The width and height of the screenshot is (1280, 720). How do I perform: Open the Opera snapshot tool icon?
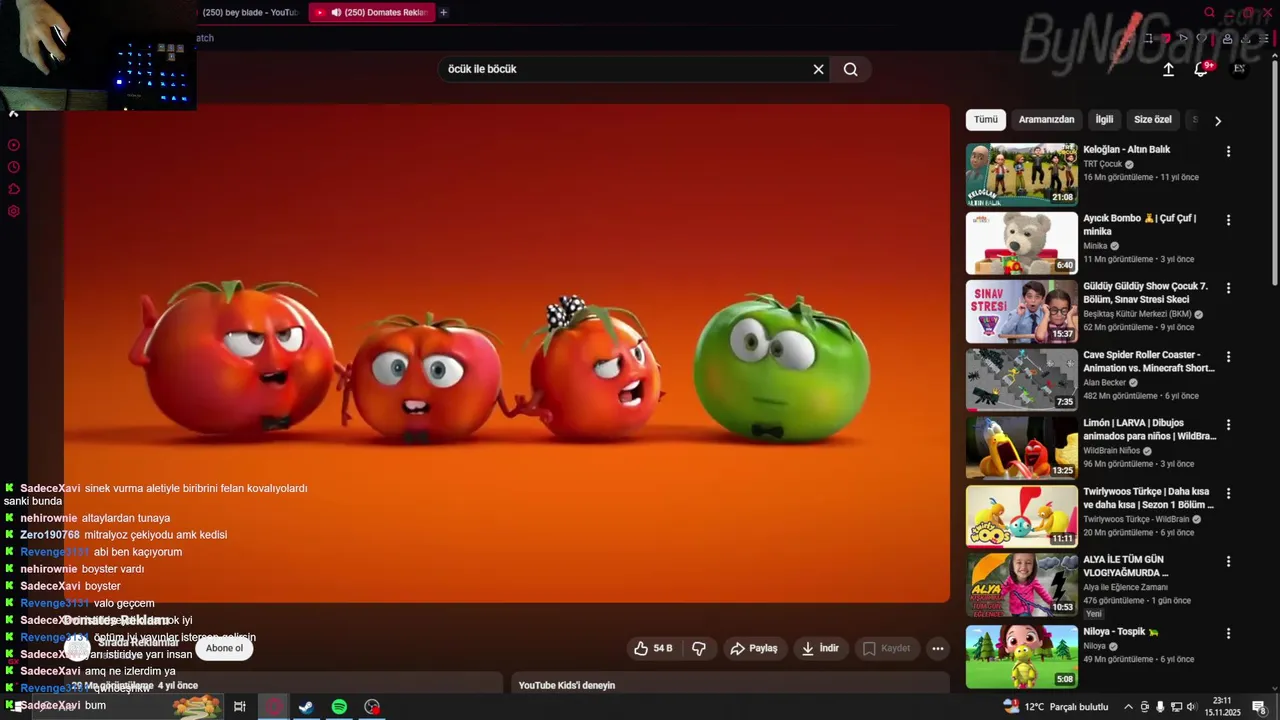click(x=1148, y=38)
